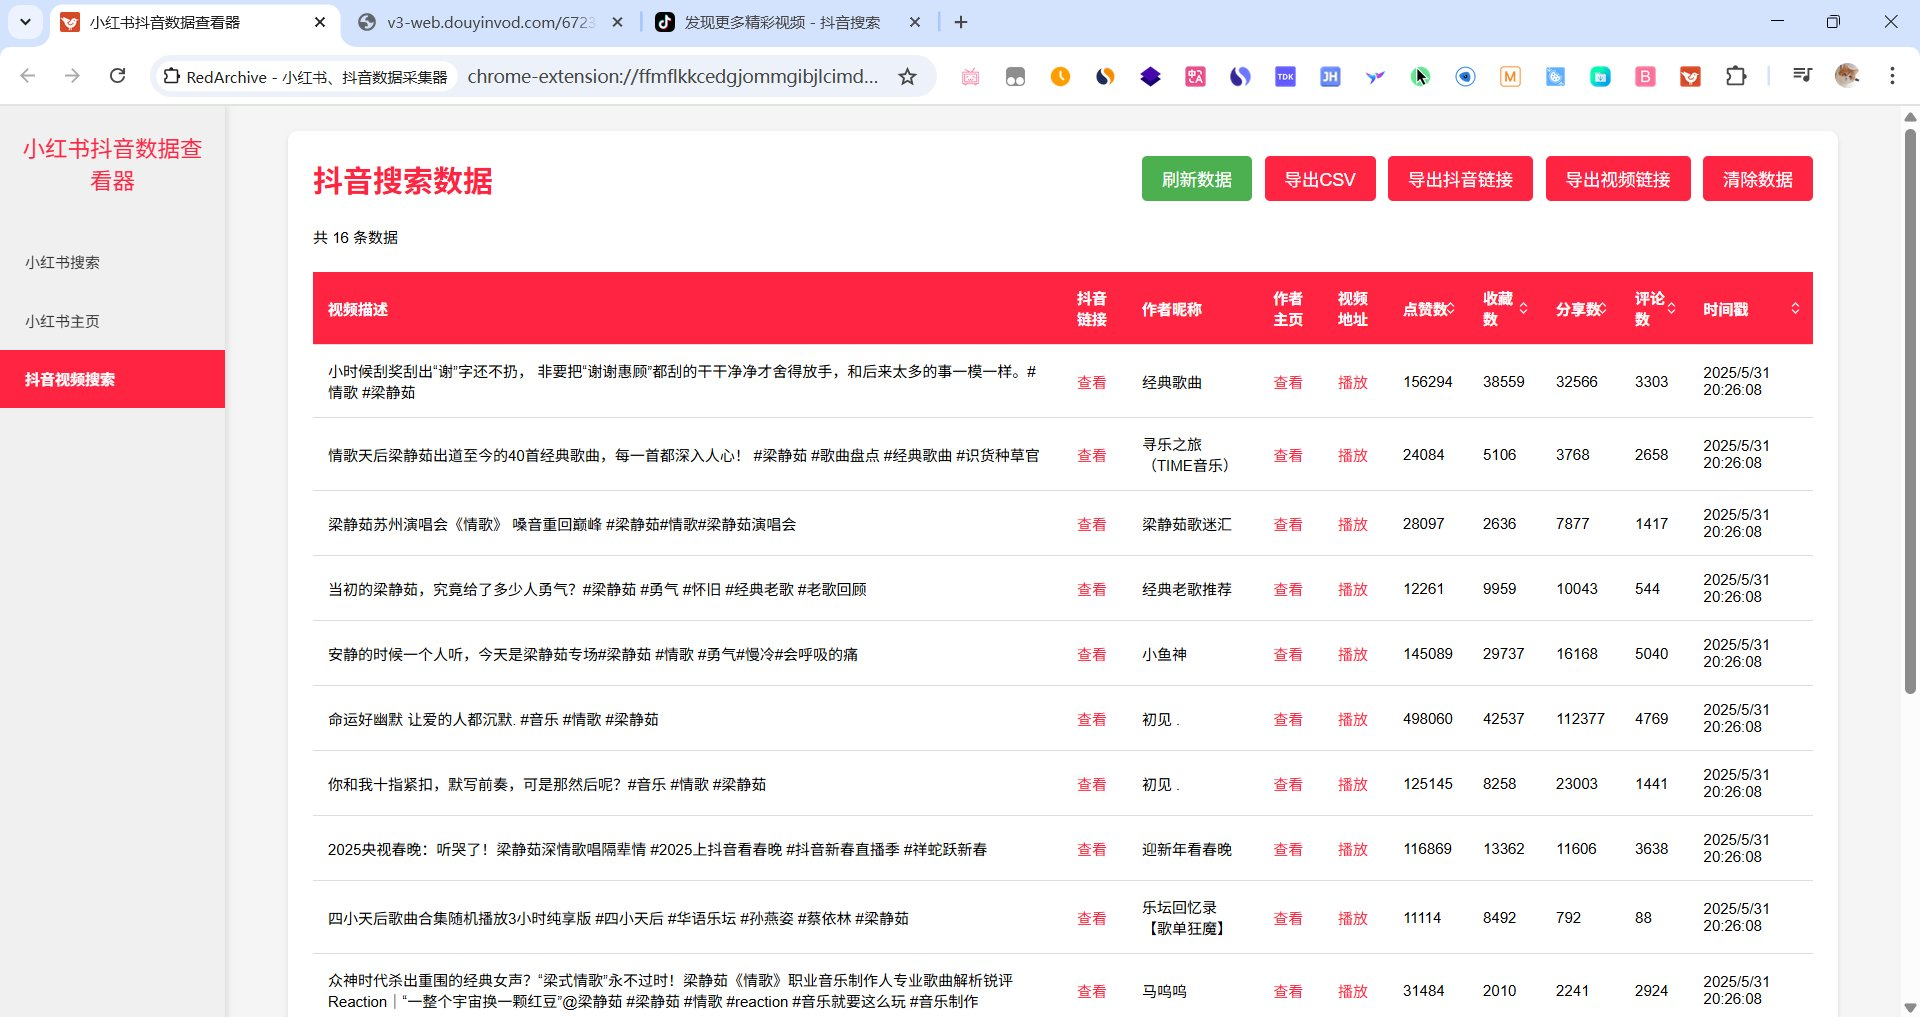
Task: Click author name 寻乐之旅（TIME音乐）
Action: (x=1185, y=454)
